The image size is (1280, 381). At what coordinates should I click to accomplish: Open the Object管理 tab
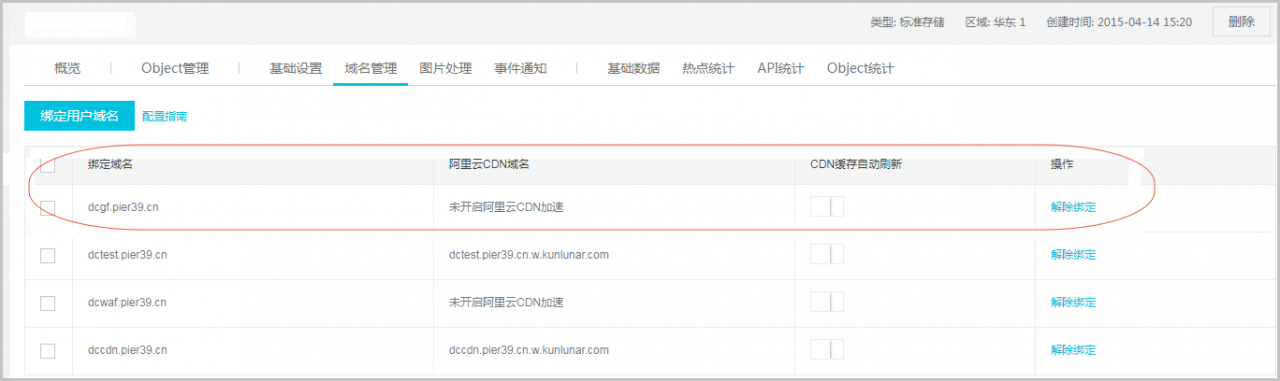click(x=175, y=69)
